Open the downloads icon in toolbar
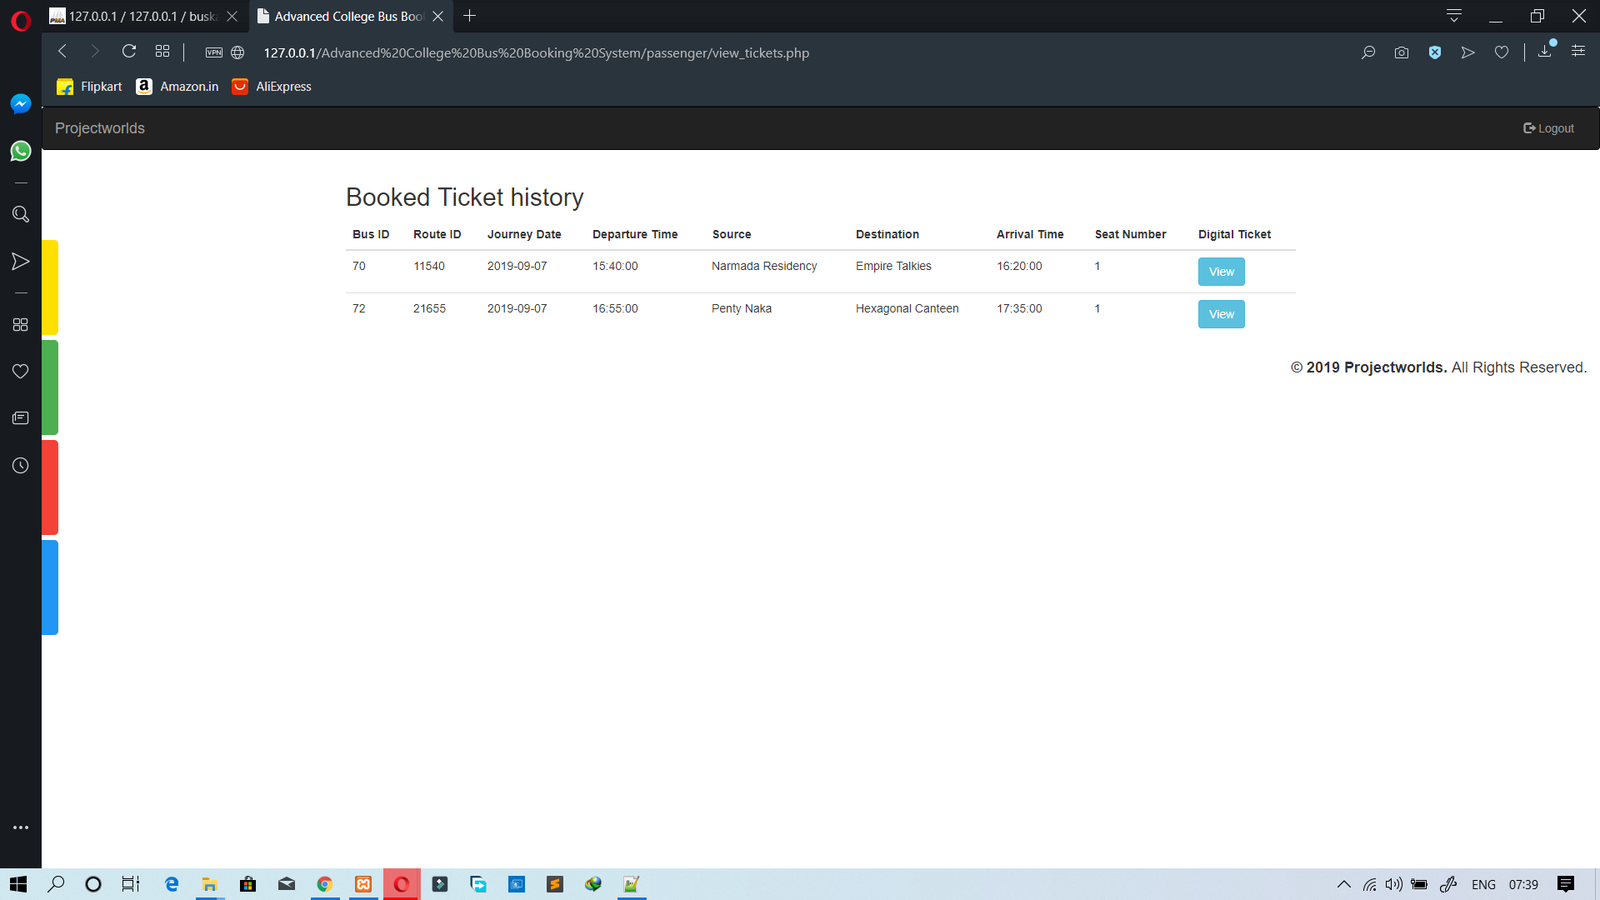This screenshot has width=1600, height=900. click(1545, 52)
